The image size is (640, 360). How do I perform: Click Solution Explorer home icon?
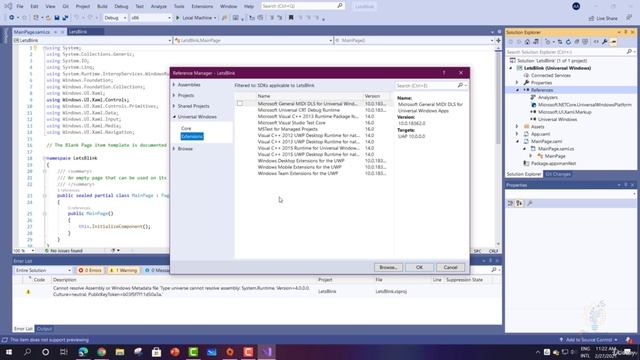pyautogui.click(x=527, y=42)
